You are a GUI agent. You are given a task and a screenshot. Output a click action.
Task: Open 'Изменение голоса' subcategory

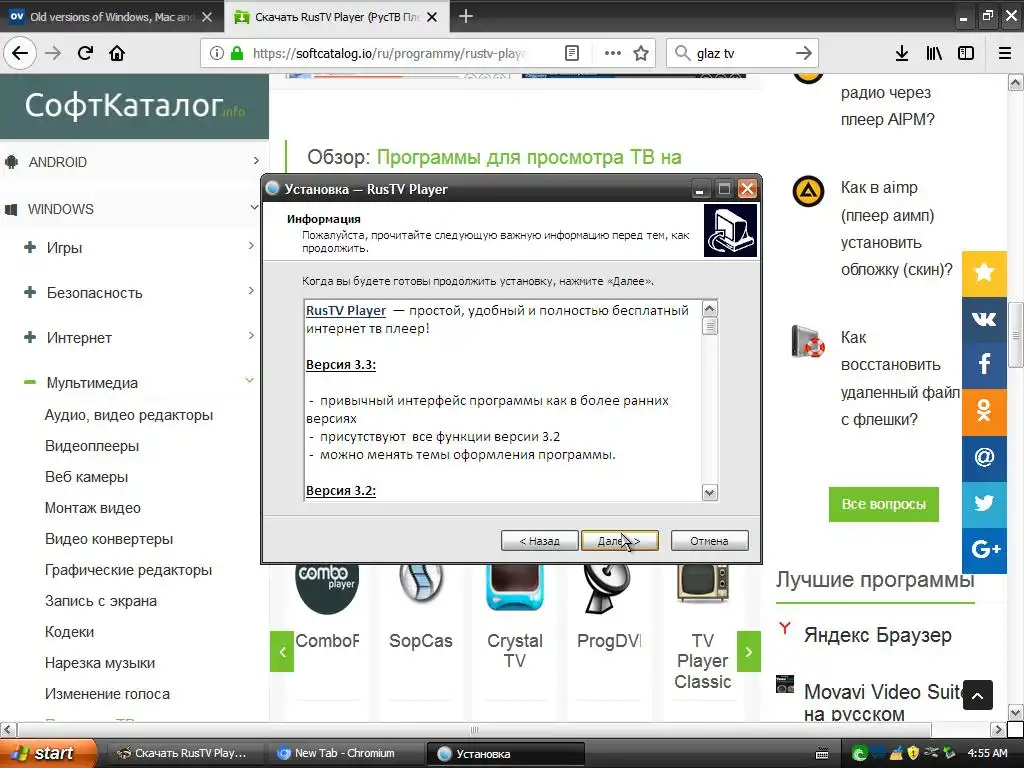[x=107, y=694]
